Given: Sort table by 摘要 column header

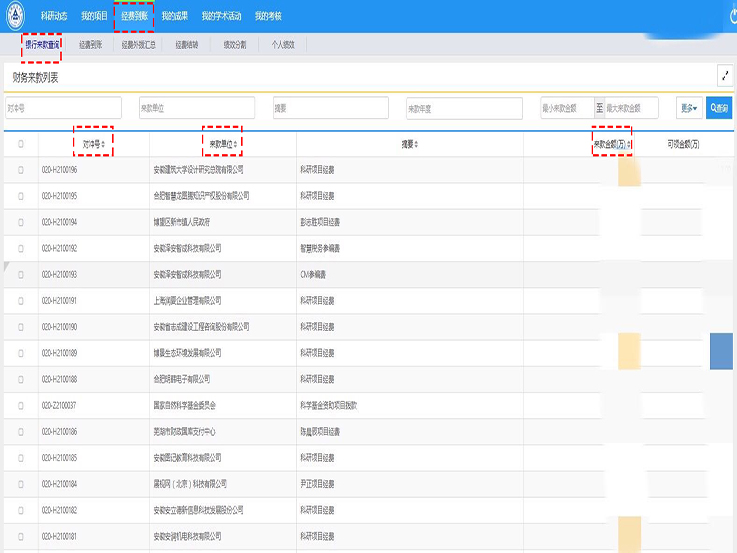Looking at the screenshot, I should [x=409, y=144].
